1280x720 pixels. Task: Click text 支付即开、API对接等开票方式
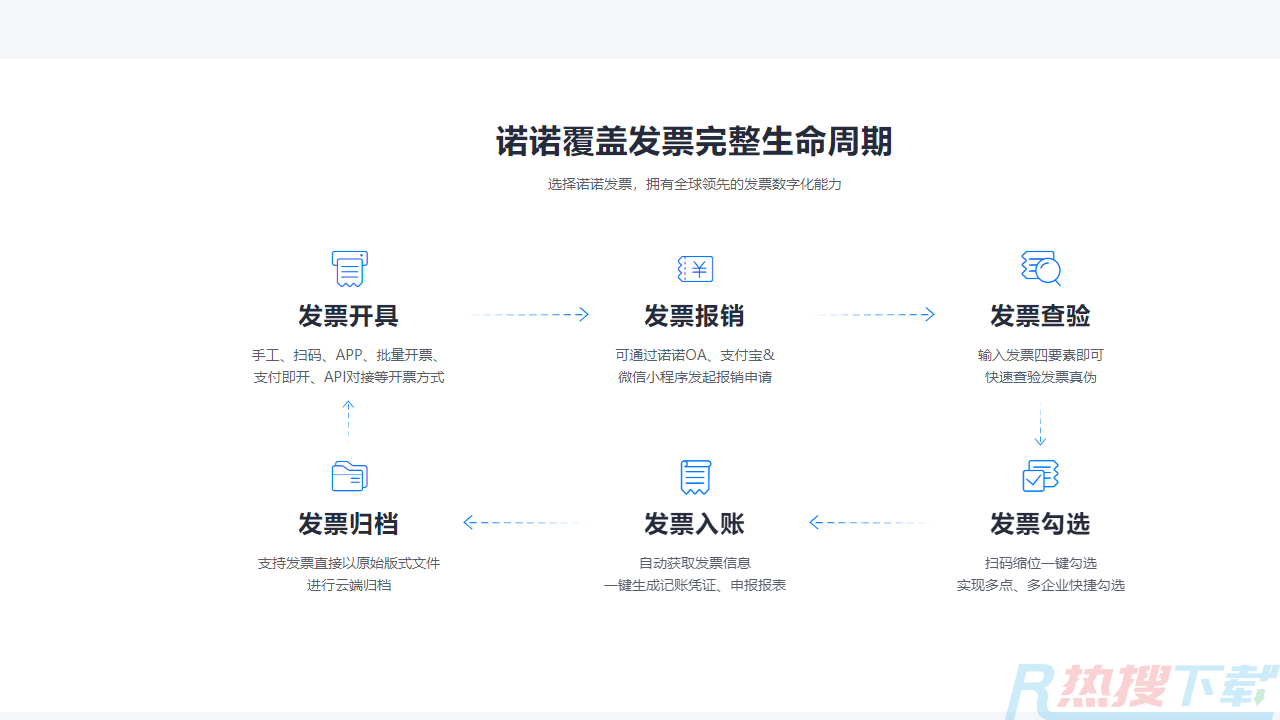pos(349,377)
